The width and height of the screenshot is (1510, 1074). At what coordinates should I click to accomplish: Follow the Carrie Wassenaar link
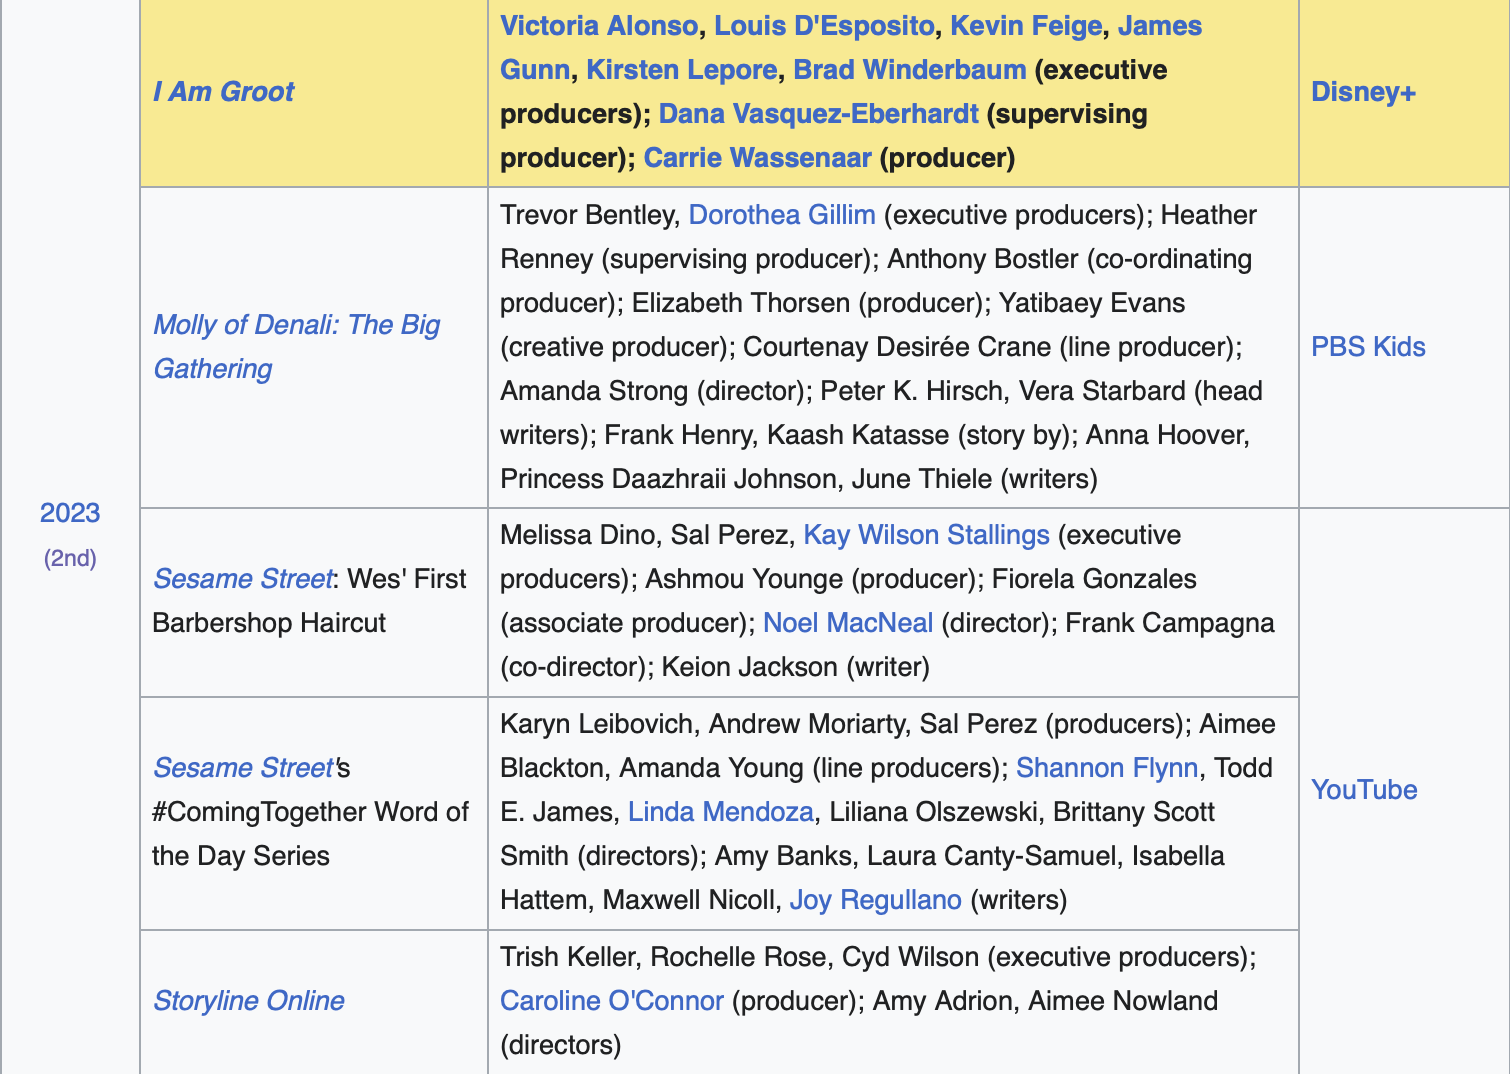[757, 158]
